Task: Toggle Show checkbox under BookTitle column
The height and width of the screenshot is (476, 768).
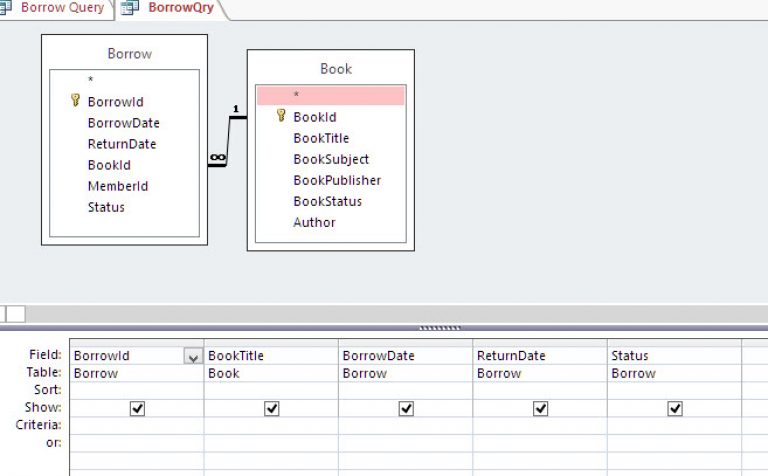Action: (271, 408)
